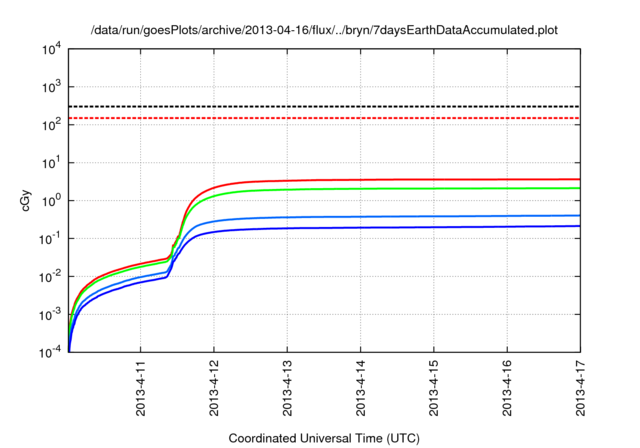
Task: Click the red dashed threshold line
Action: point(324,118)
